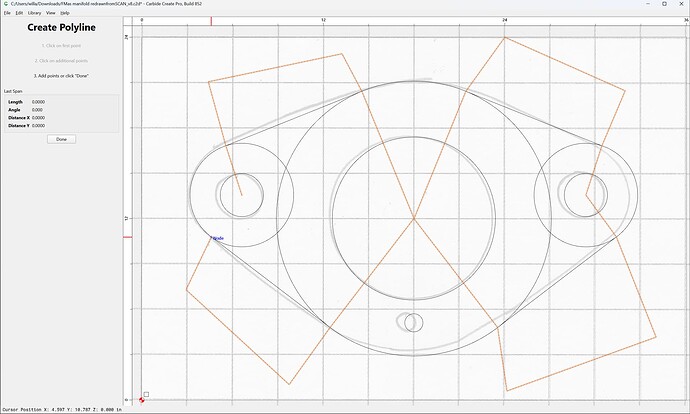Image resolution: width=690 pixels, height=414 pixels.
Task: Open the View menu
Action: pos(51,13)
